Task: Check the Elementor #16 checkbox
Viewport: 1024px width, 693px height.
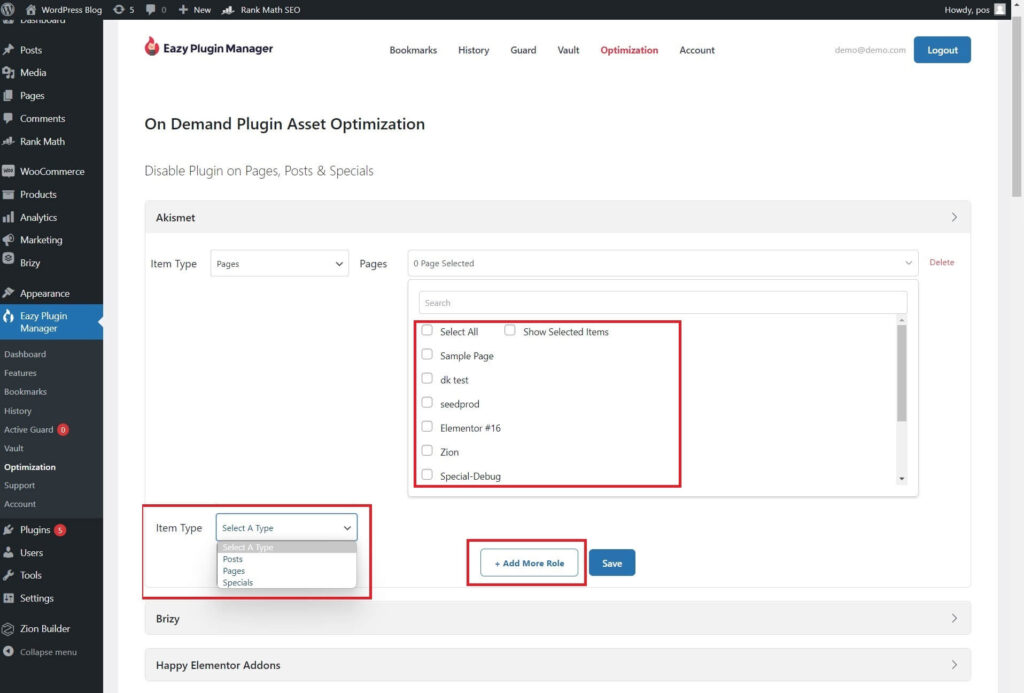Action: [427, 427]
